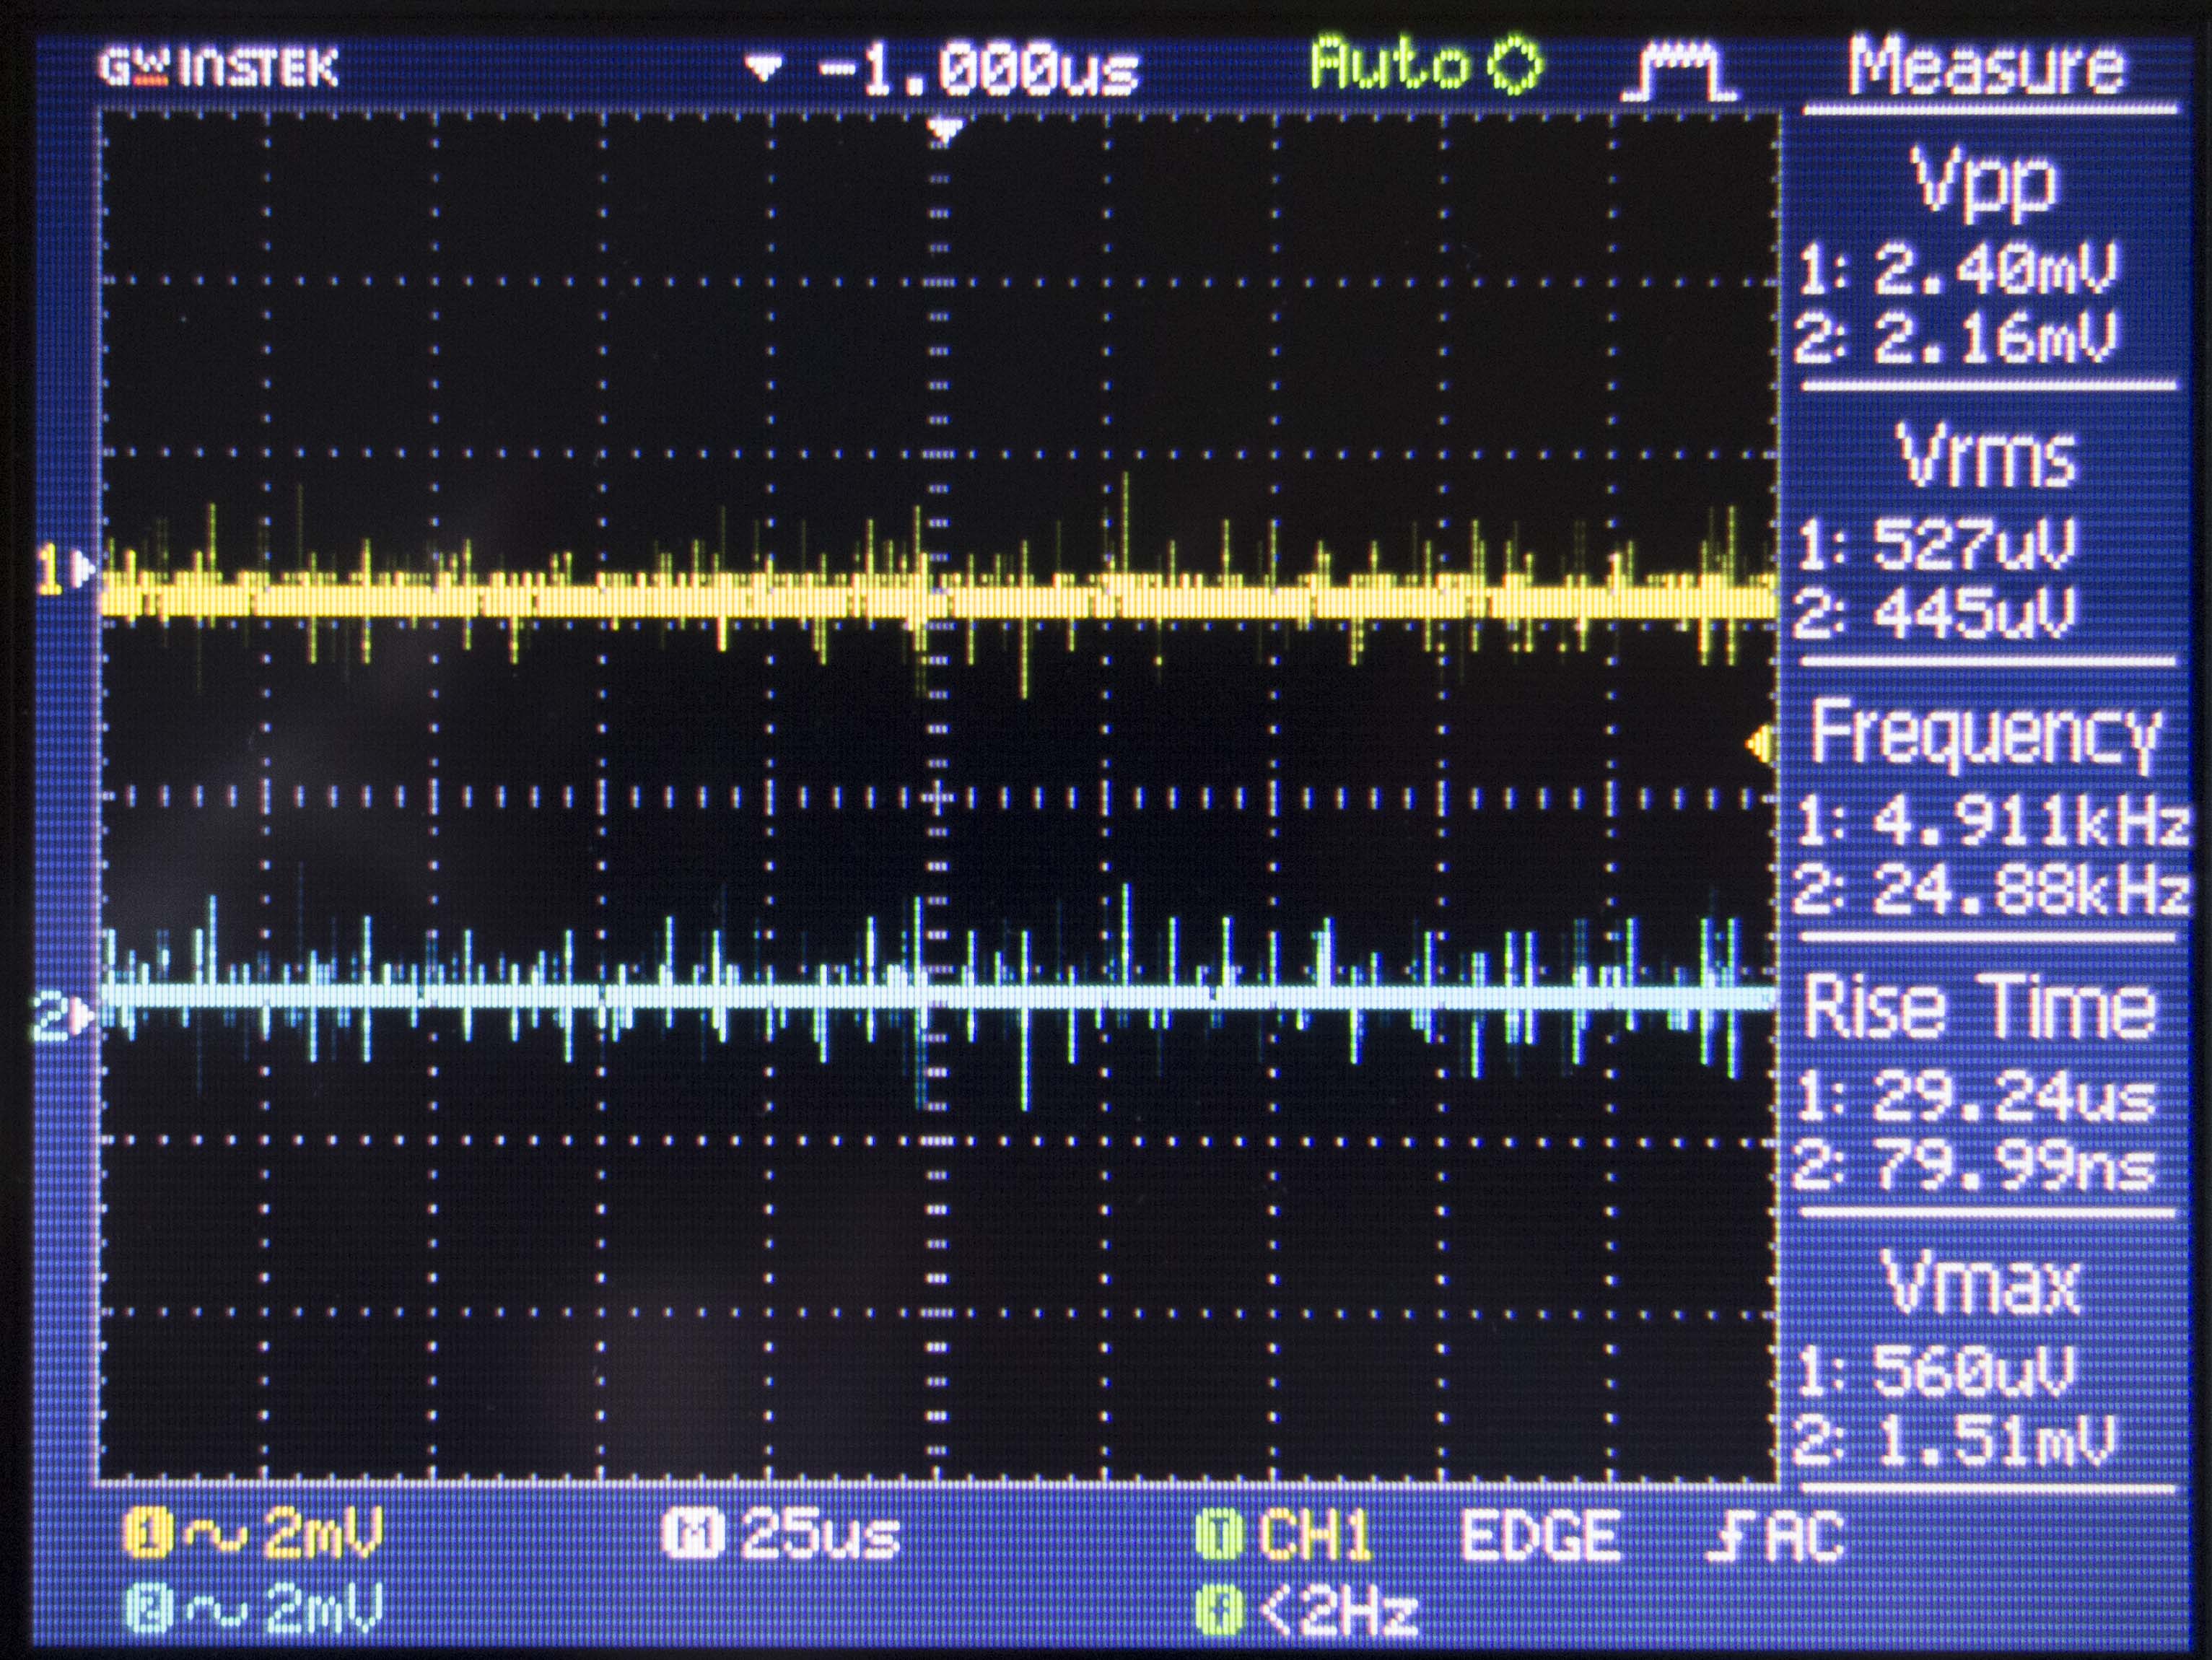This screenshot has height=1660, width=2212.
Task: Click the channel 2 ground level marker
Action: 64,1017
